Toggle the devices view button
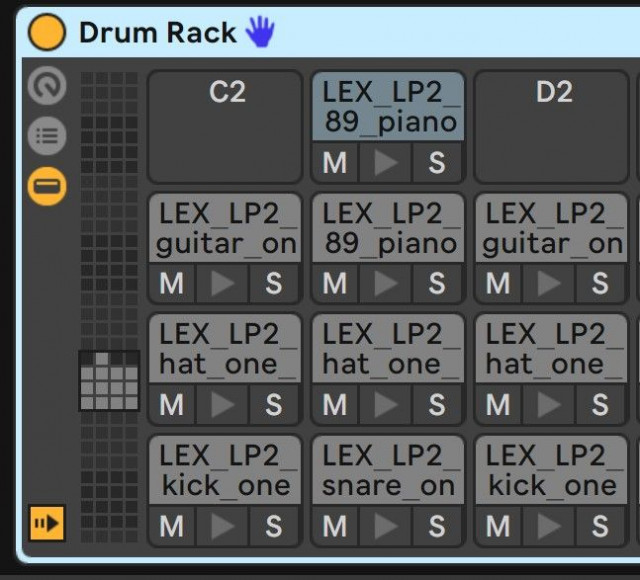Viewport: 640px width, 580px height. pyautogui.click(x=46, y=185)
